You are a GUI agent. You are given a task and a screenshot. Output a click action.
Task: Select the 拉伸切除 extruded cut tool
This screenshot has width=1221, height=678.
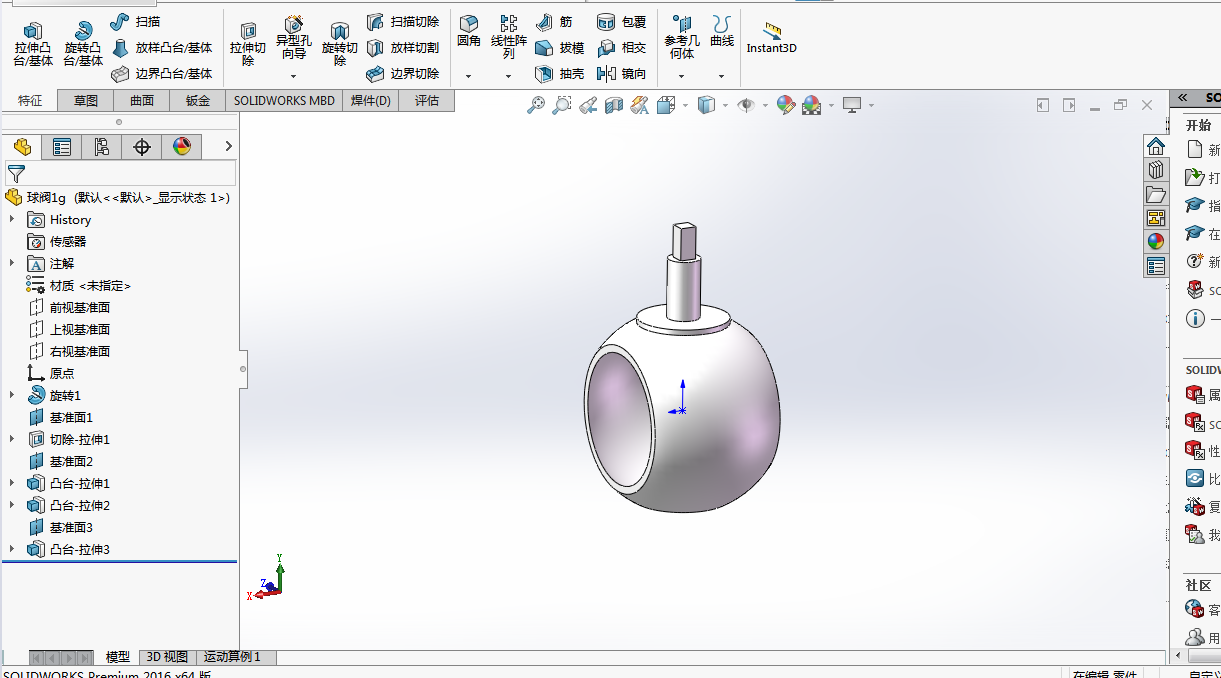tap(248, 45)
